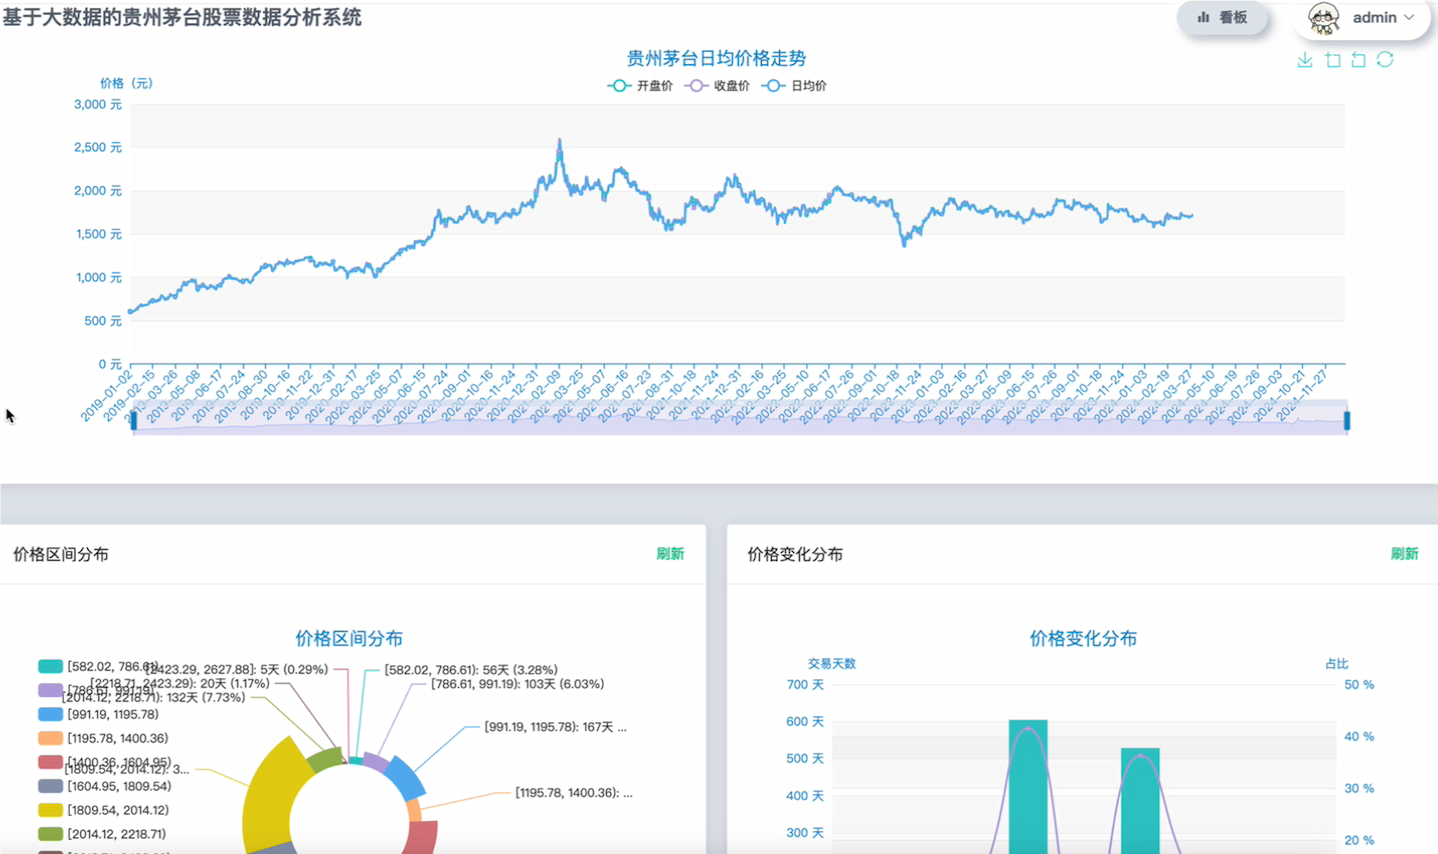This screenshot has height=854, width=1438.
Task: Click the 占比 axis title
Action: click(x=1337, y=664)
